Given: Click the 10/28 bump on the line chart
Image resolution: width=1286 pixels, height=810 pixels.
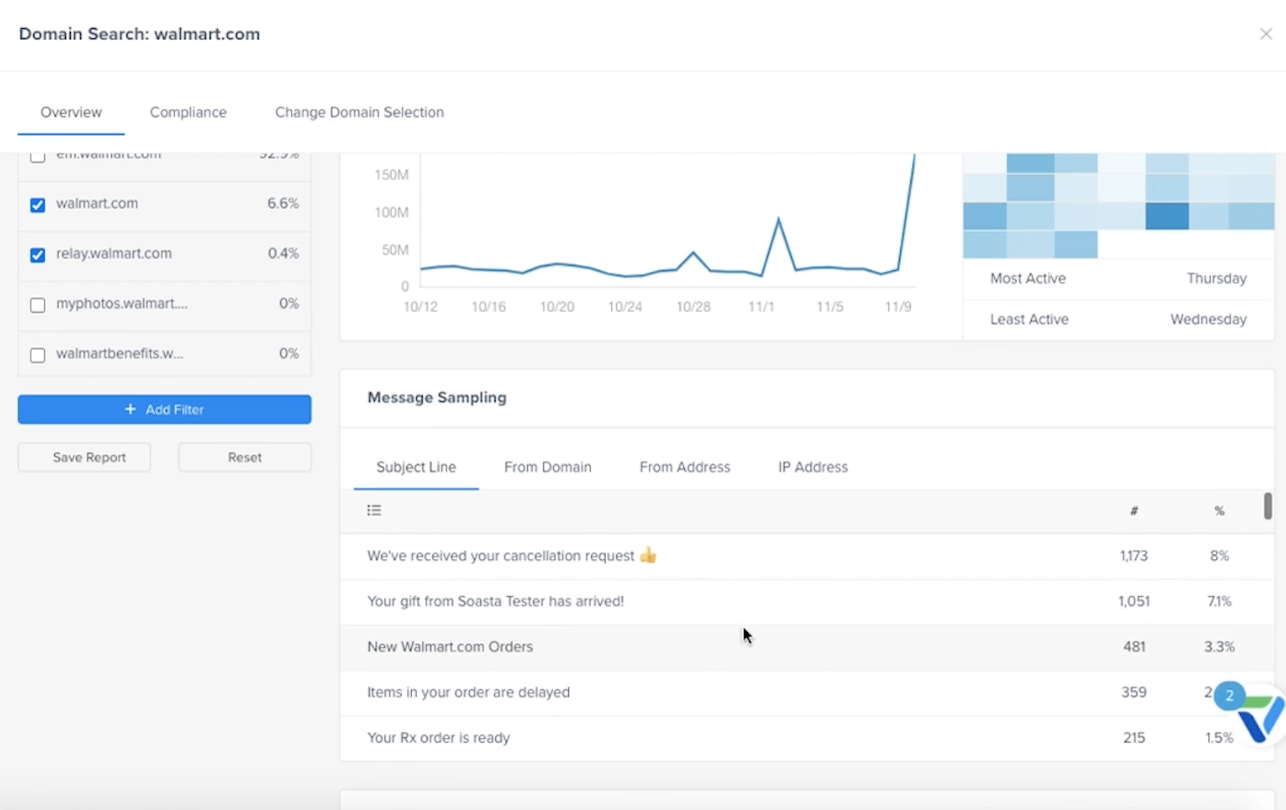Looking at the screenshot, I should 693,252.
